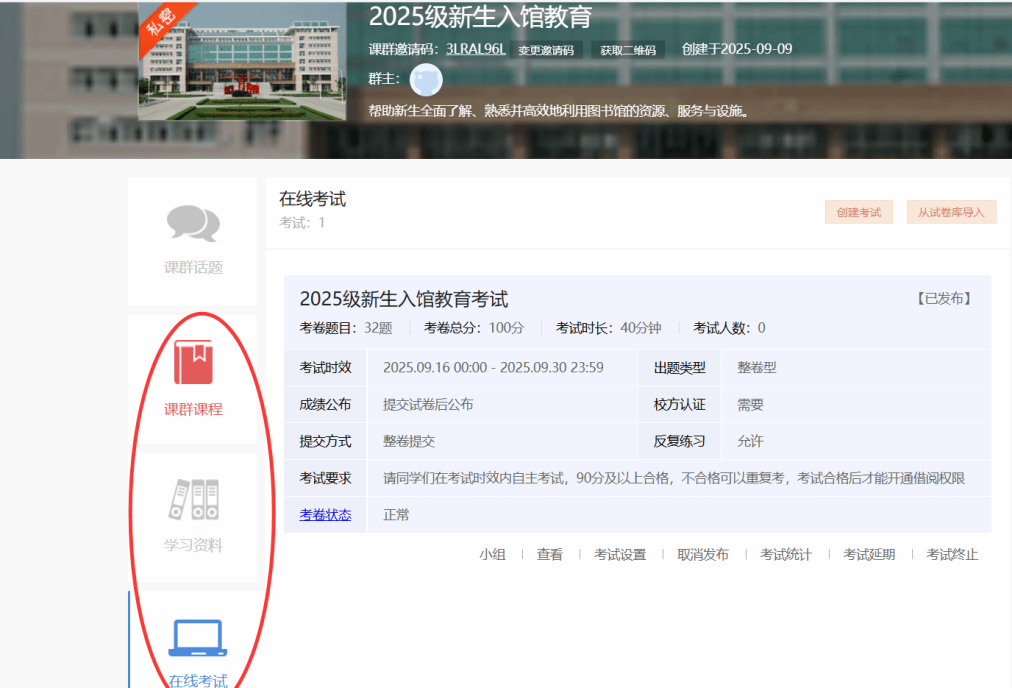Click the invitation code 3LRAL96L
This screenshot has height=688, width=1012.
[x=476, y=48]
